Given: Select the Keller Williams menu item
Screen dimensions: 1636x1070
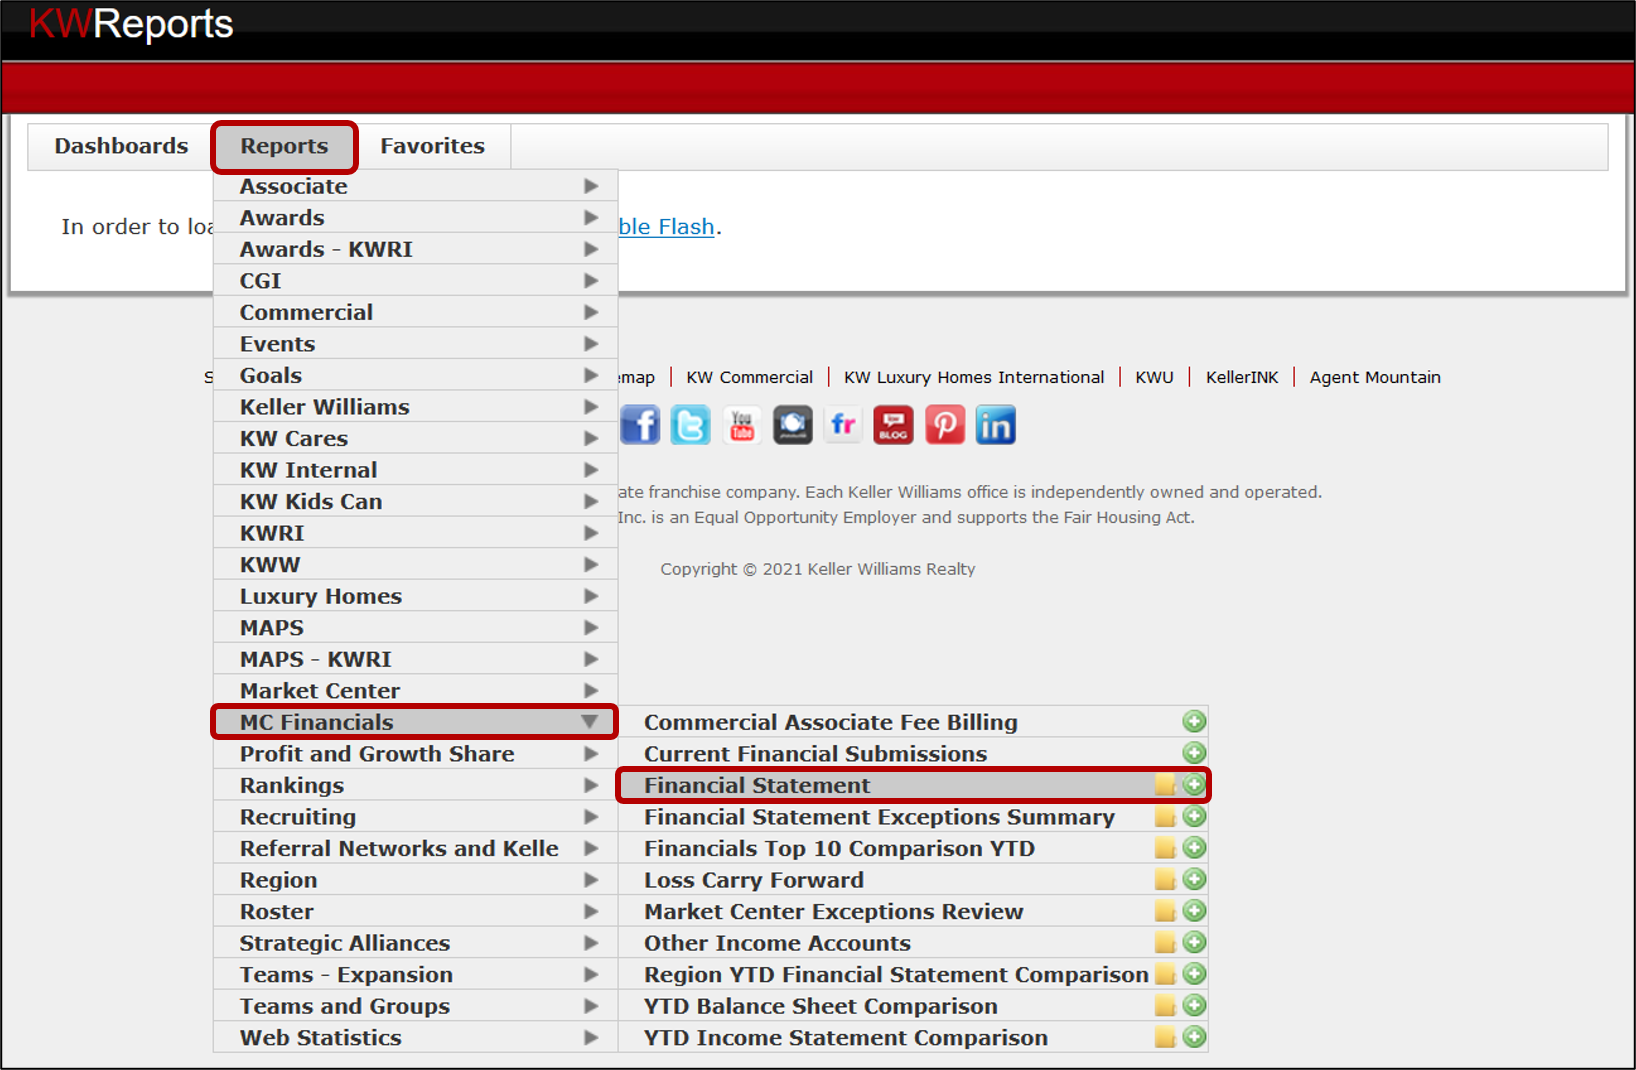Looking at the screenshot, I should coord(415,407).
